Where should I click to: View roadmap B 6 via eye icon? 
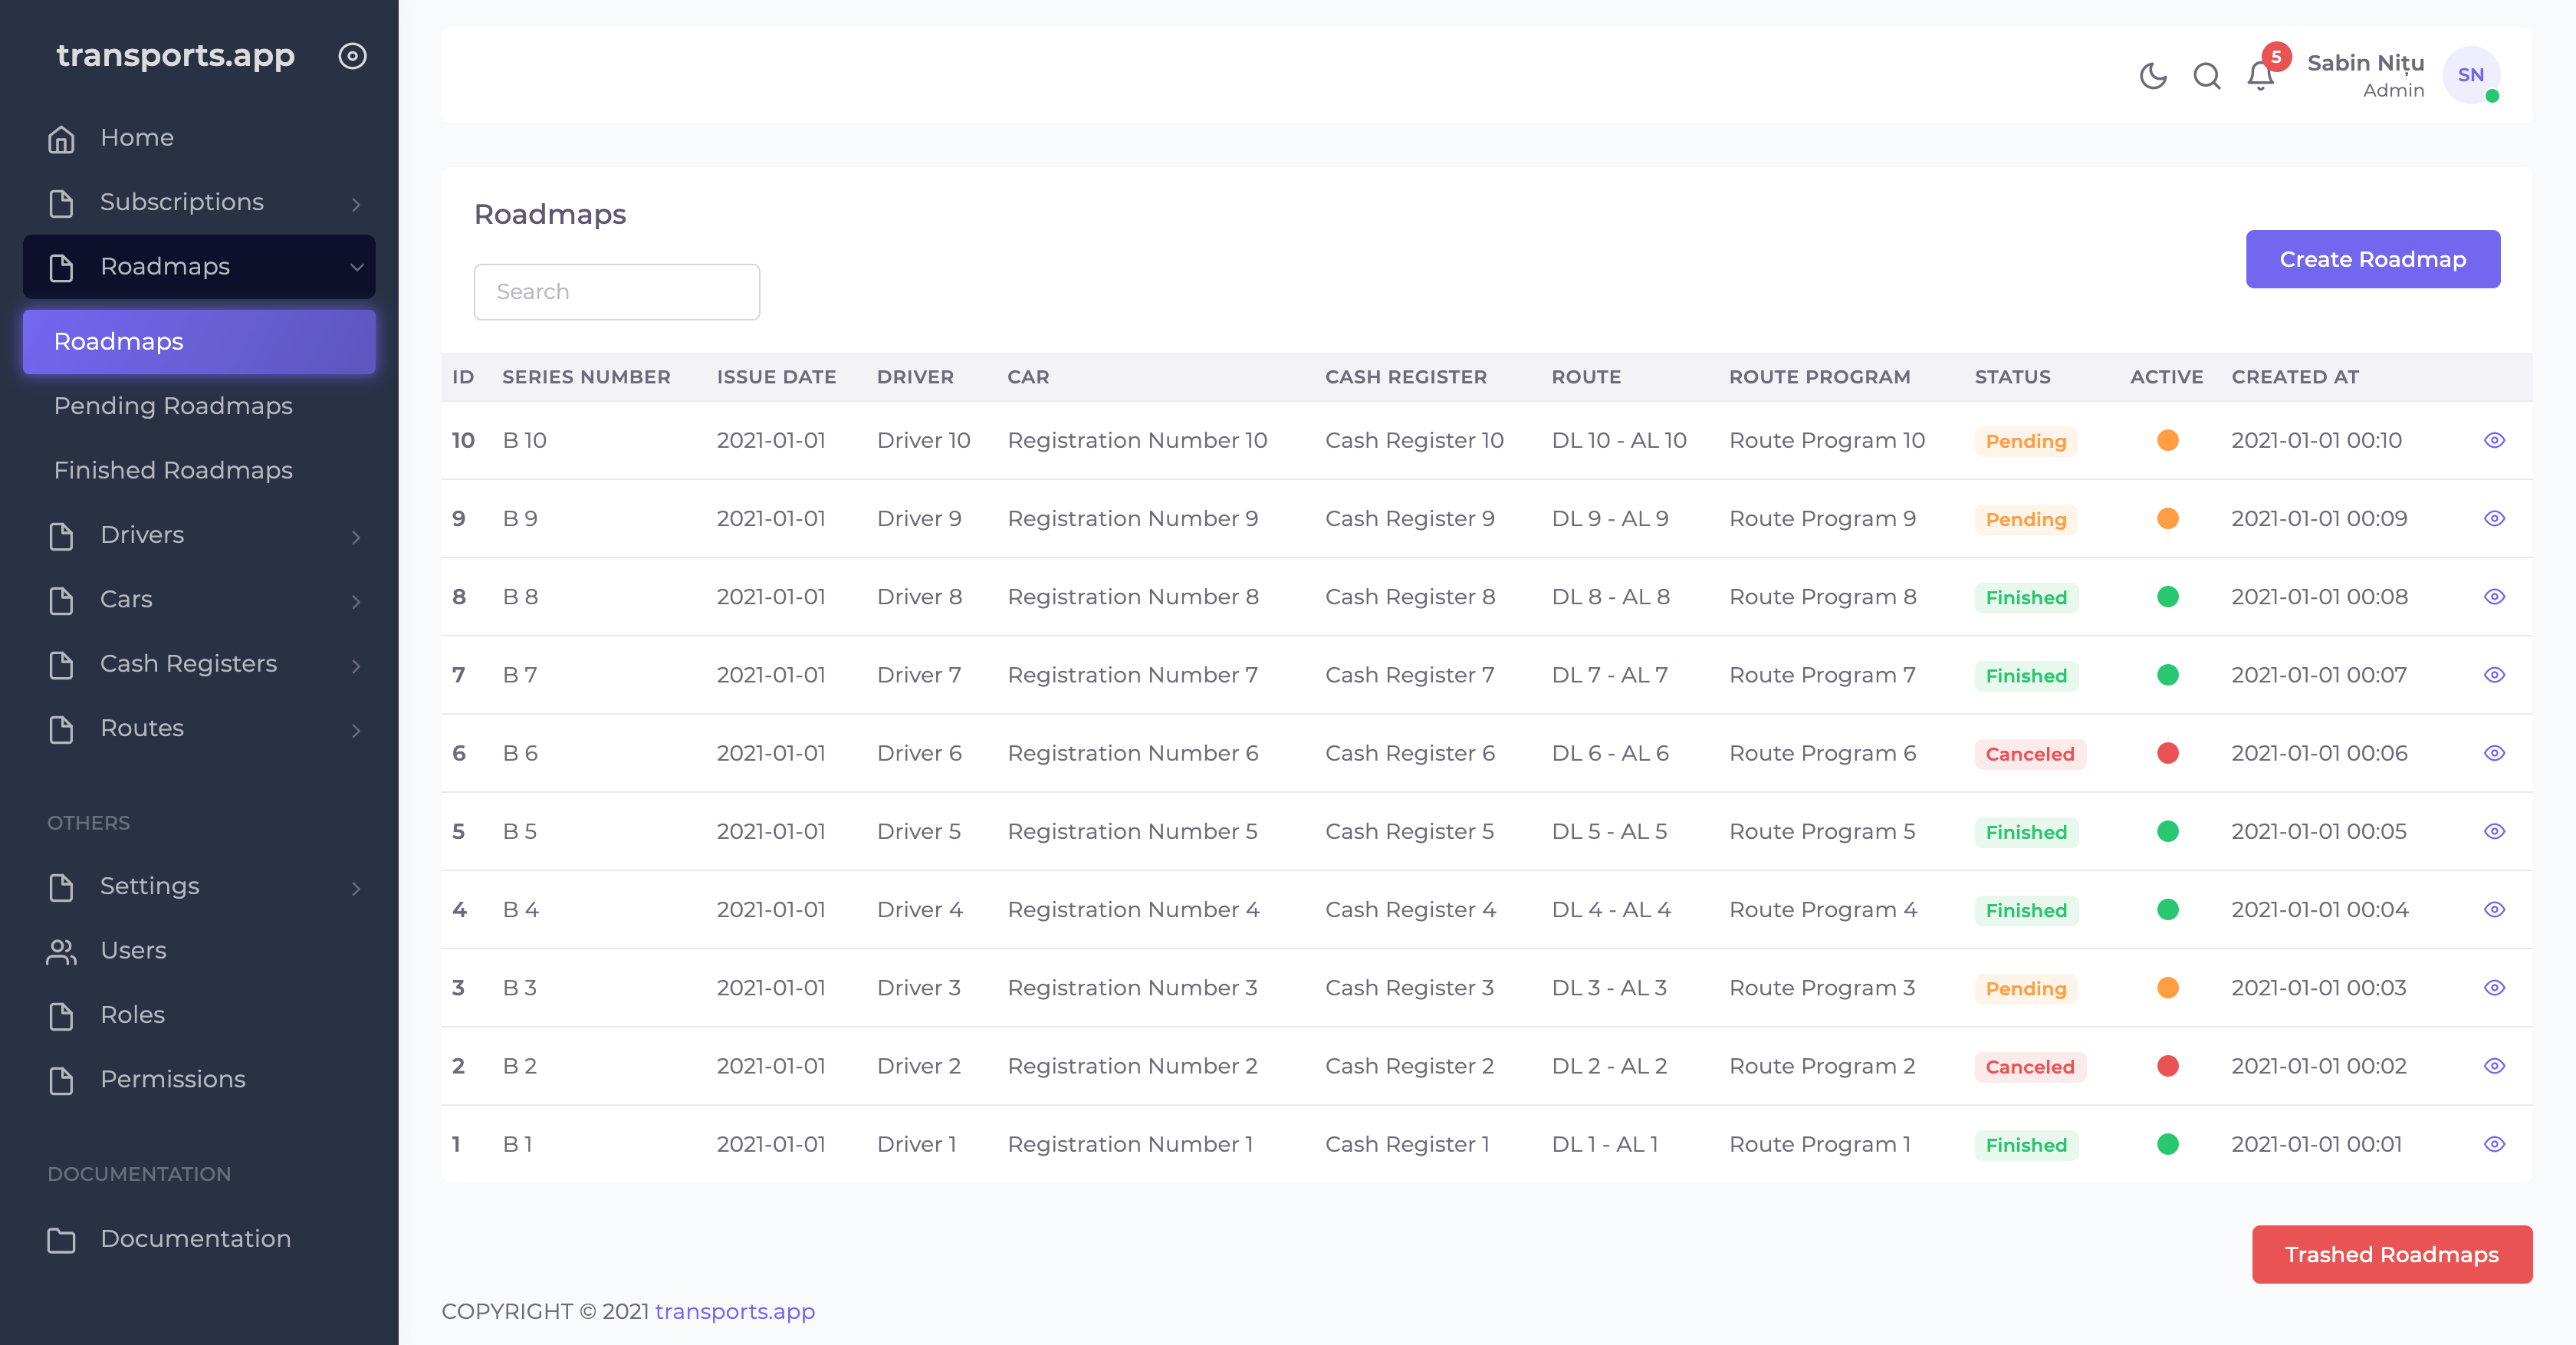(x=2494, y=753)
